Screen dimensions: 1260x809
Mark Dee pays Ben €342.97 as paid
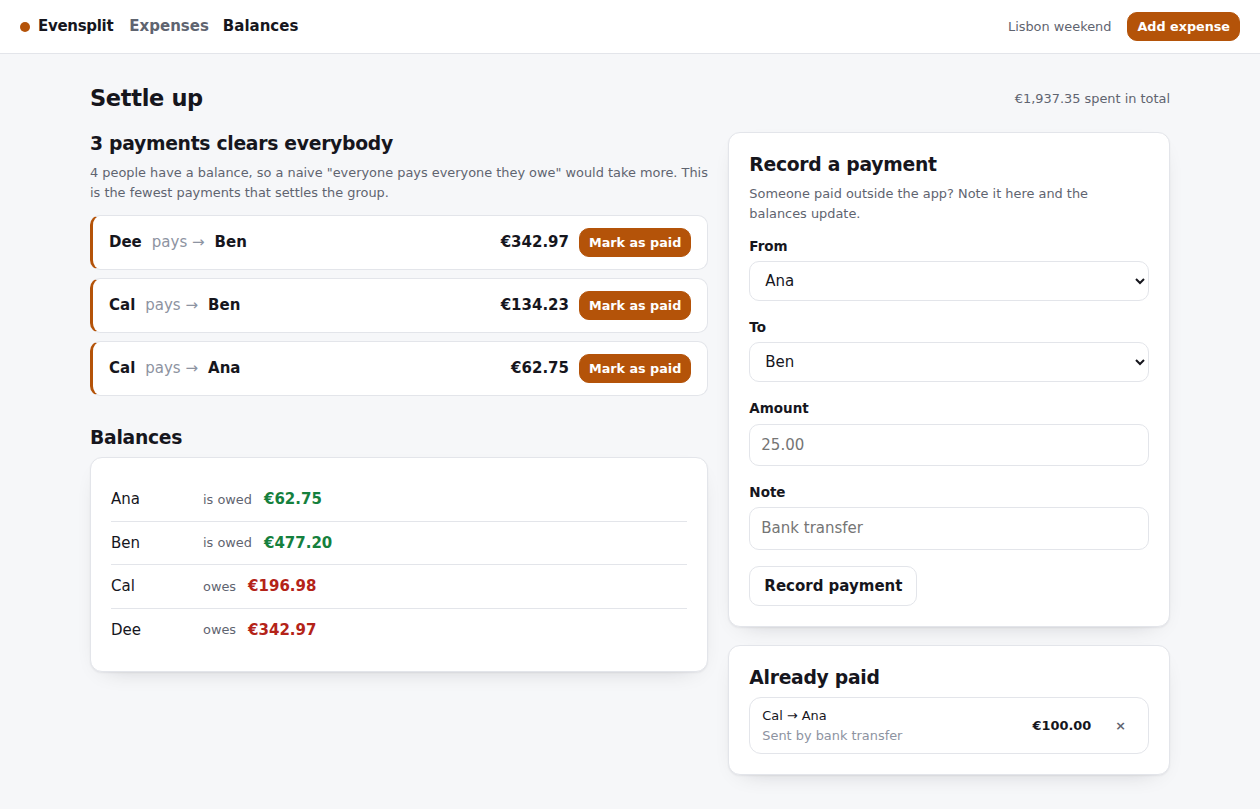click(635, 242)
